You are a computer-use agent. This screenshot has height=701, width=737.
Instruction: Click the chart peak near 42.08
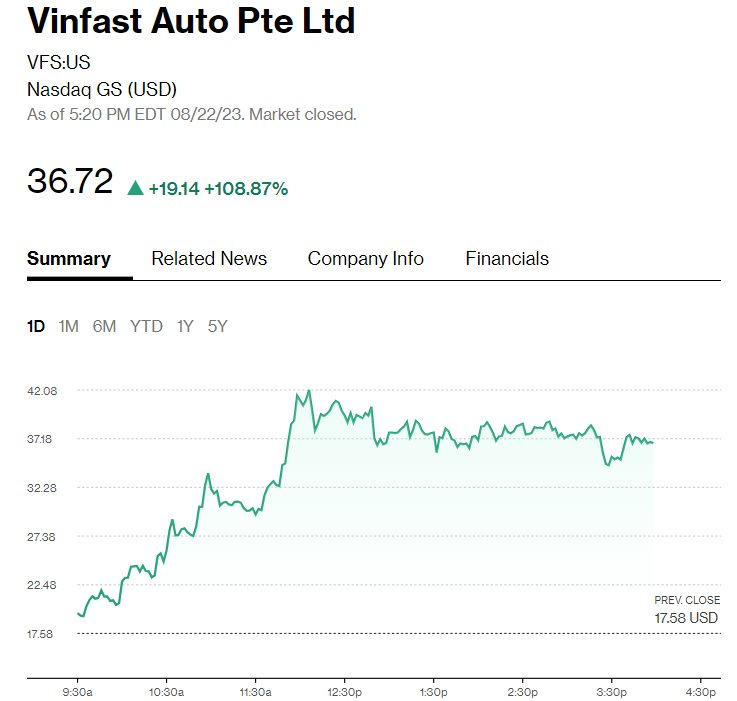tap(309, 391)
